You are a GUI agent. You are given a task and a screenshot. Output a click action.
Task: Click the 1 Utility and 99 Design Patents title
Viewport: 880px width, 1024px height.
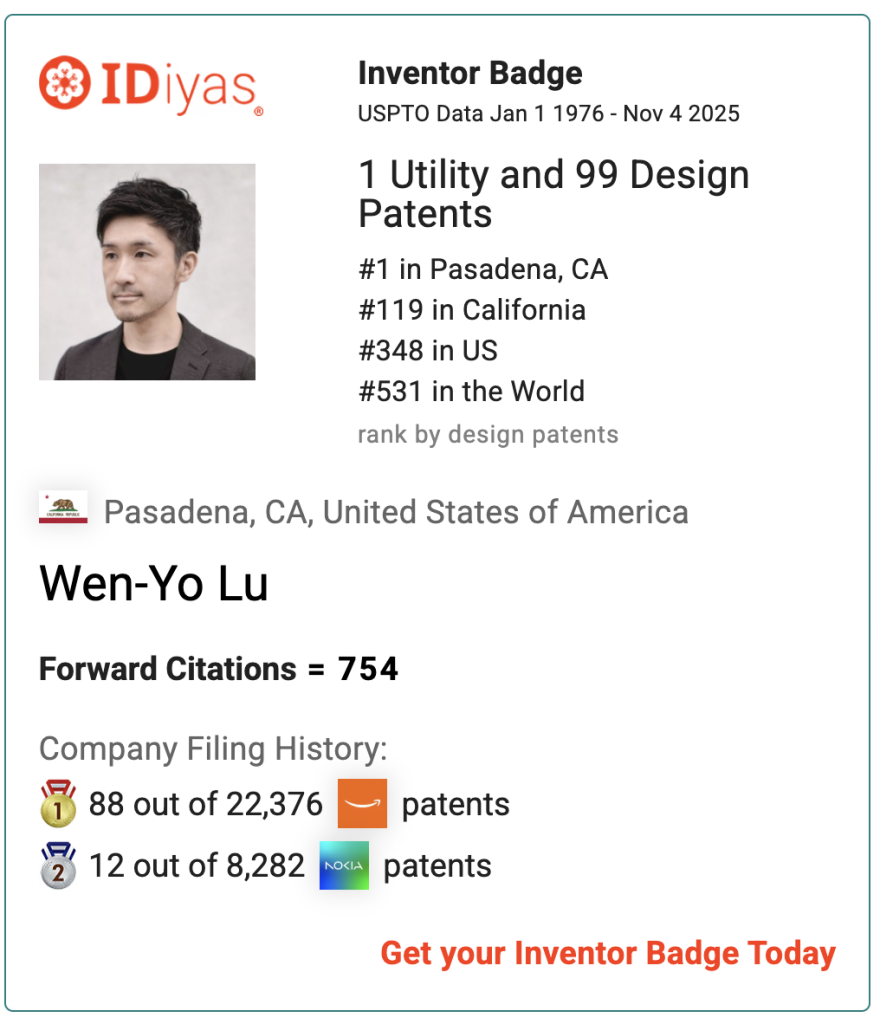pos(554,194)
